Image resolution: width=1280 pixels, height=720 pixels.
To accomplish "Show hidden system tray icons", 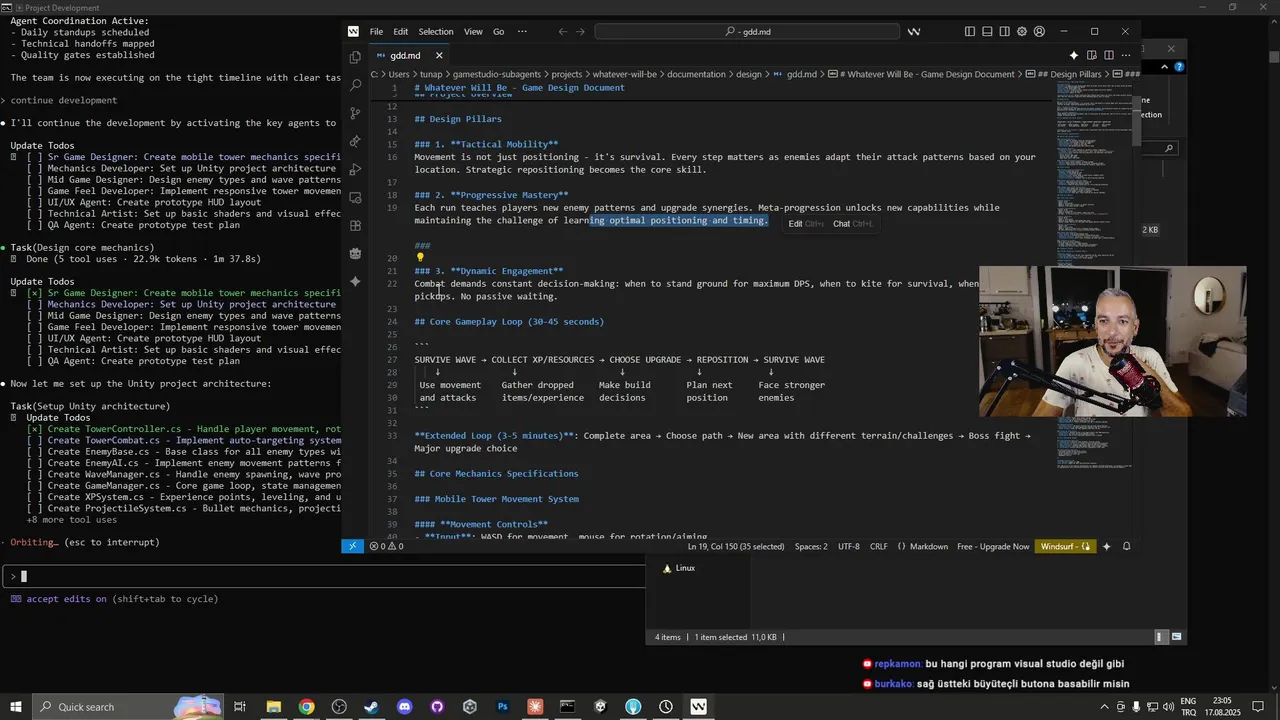I will pos(1104,707).
